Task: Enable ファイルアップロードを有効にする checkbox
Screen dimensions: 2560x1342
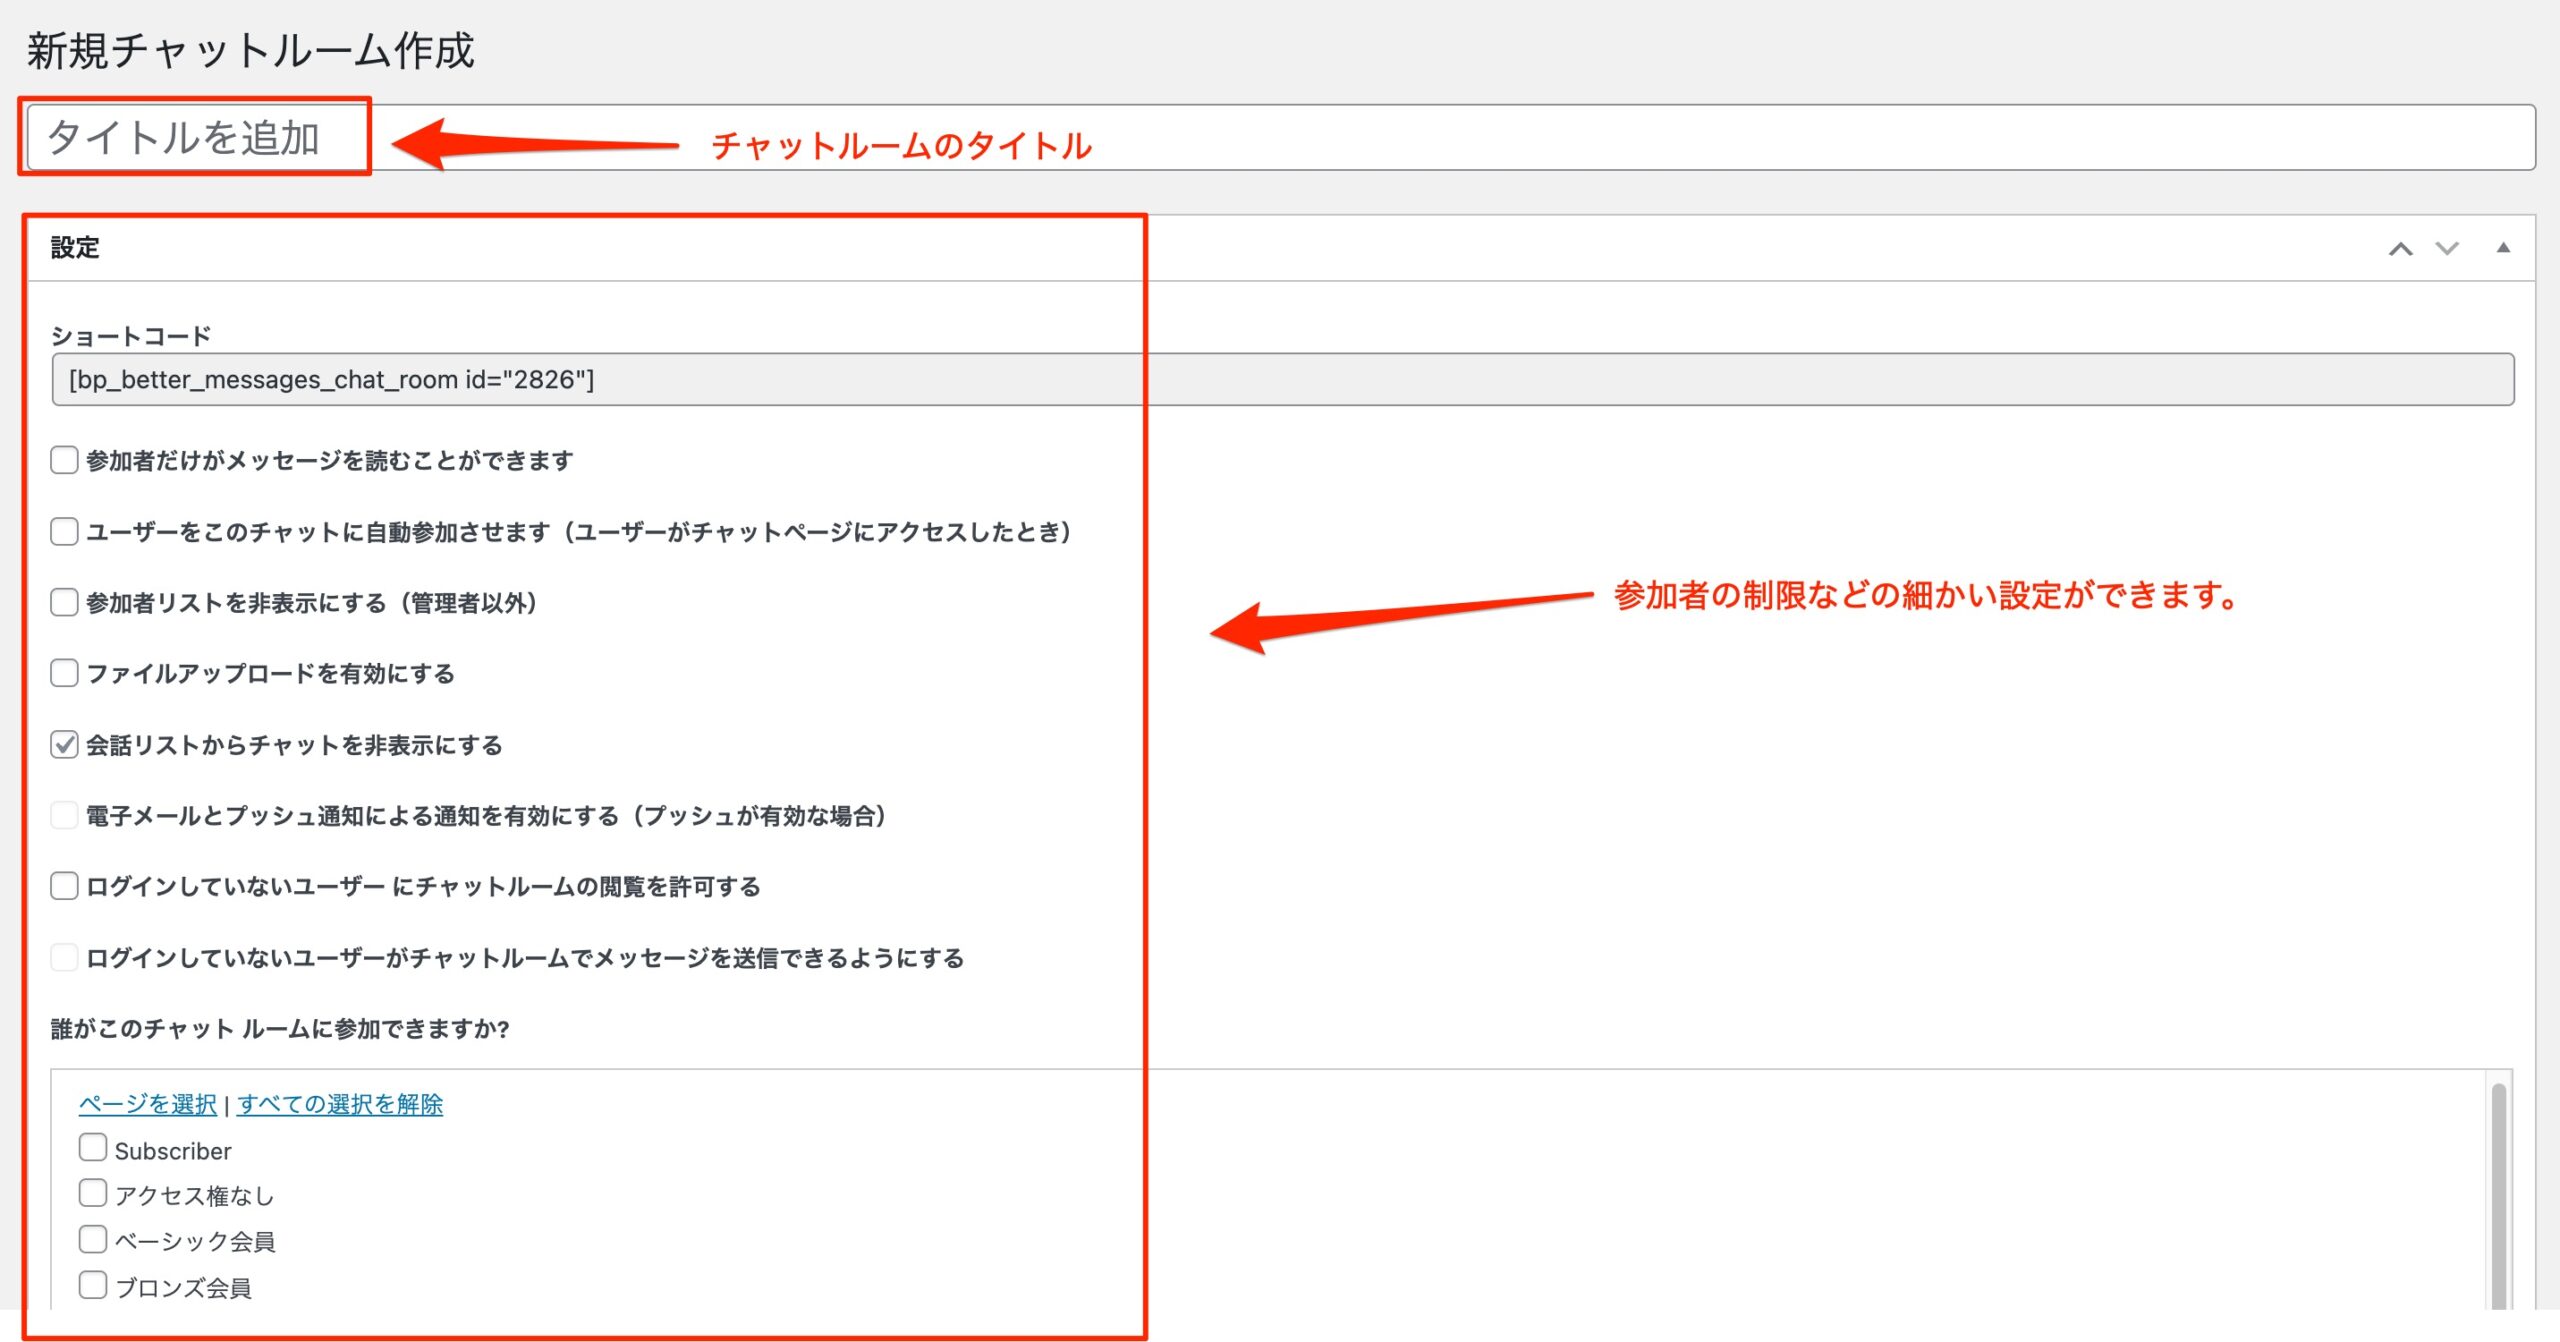Action: point(65,673)
